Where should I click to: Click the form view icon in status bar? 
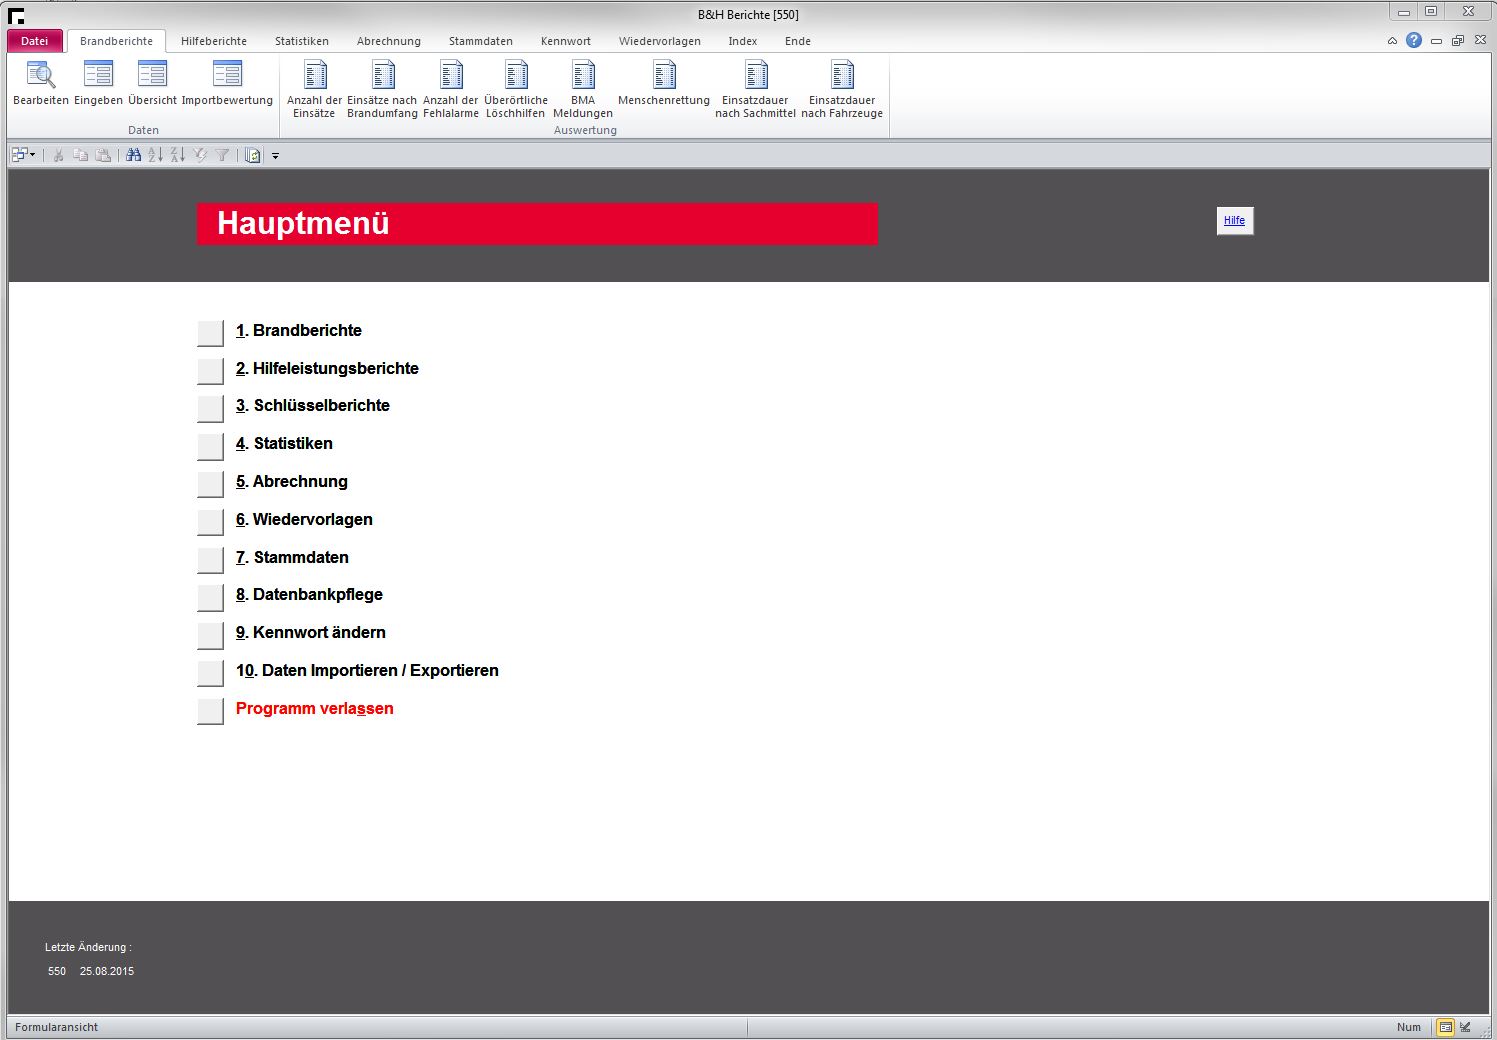(x=1445, y=1027)
